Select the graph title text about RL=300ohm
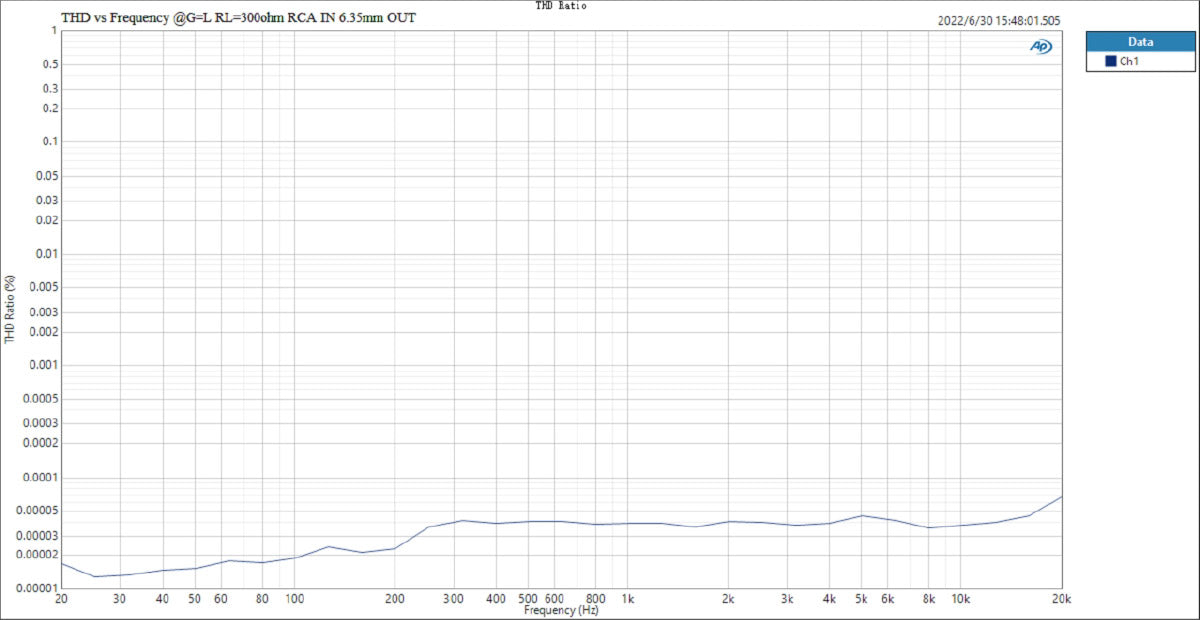 (x=239, y=17)
